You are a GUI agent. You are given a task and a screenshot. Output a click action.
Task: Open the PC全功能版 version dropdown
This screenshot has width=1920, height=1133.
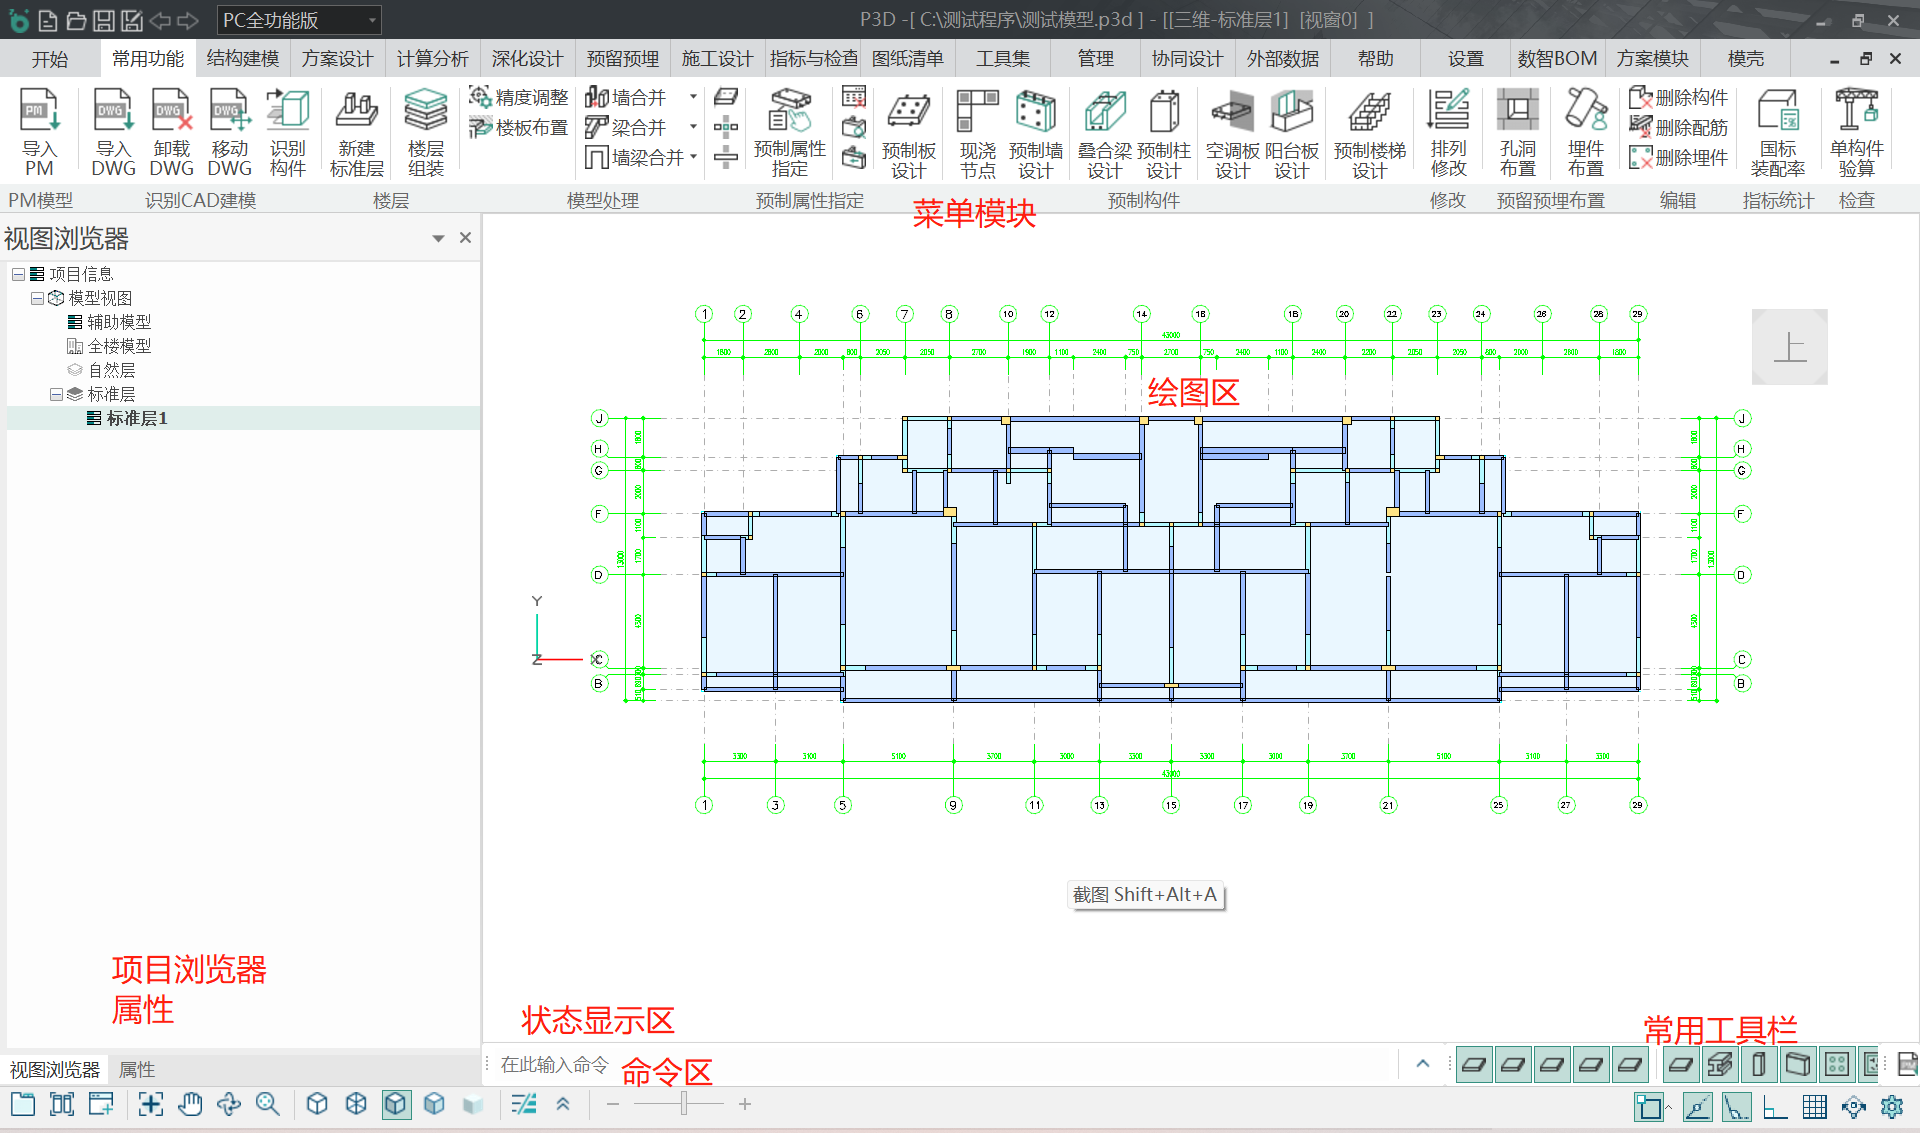click(372, 20)
